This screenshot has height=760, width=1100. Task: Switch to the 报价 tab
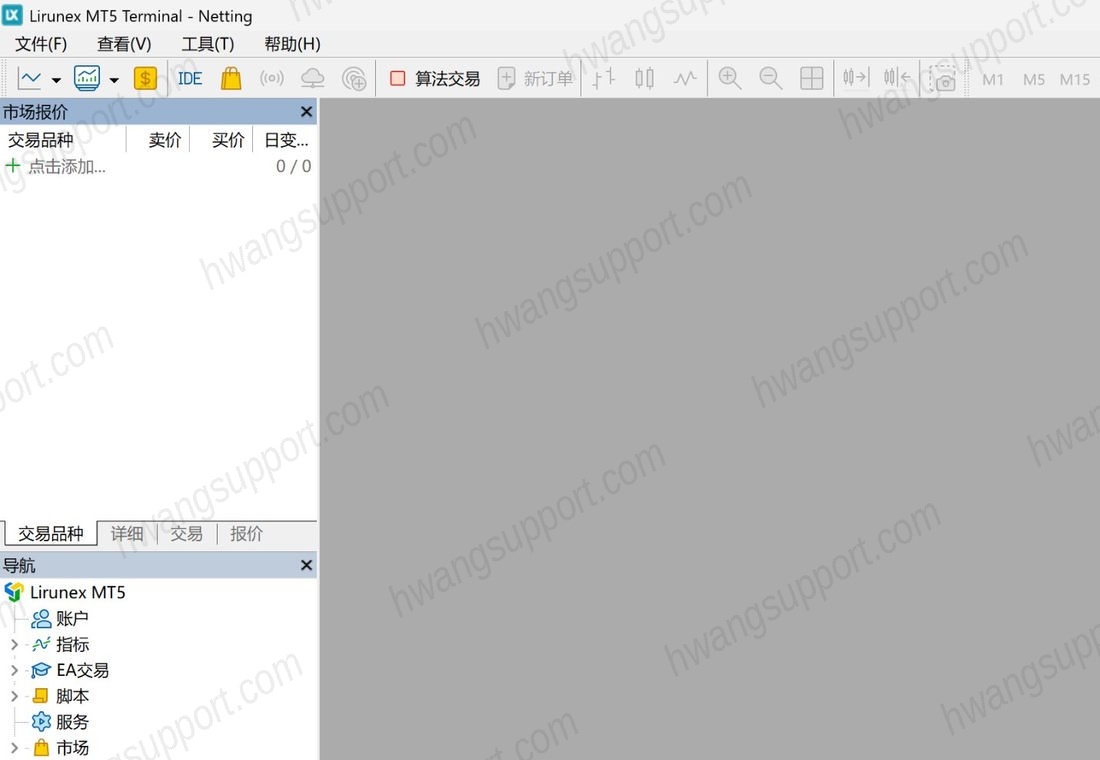[246, 533]
